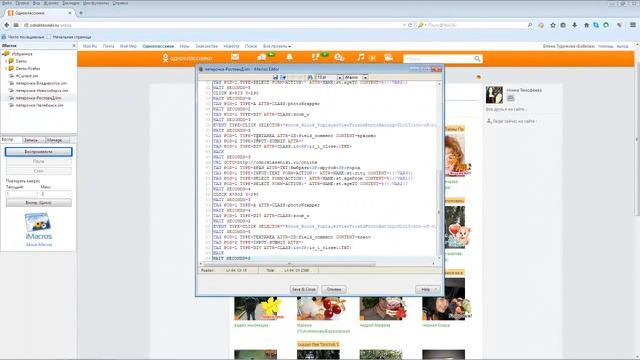
Task: Open Odnoklassniki music note icon
Action: (x=360, y=57)
